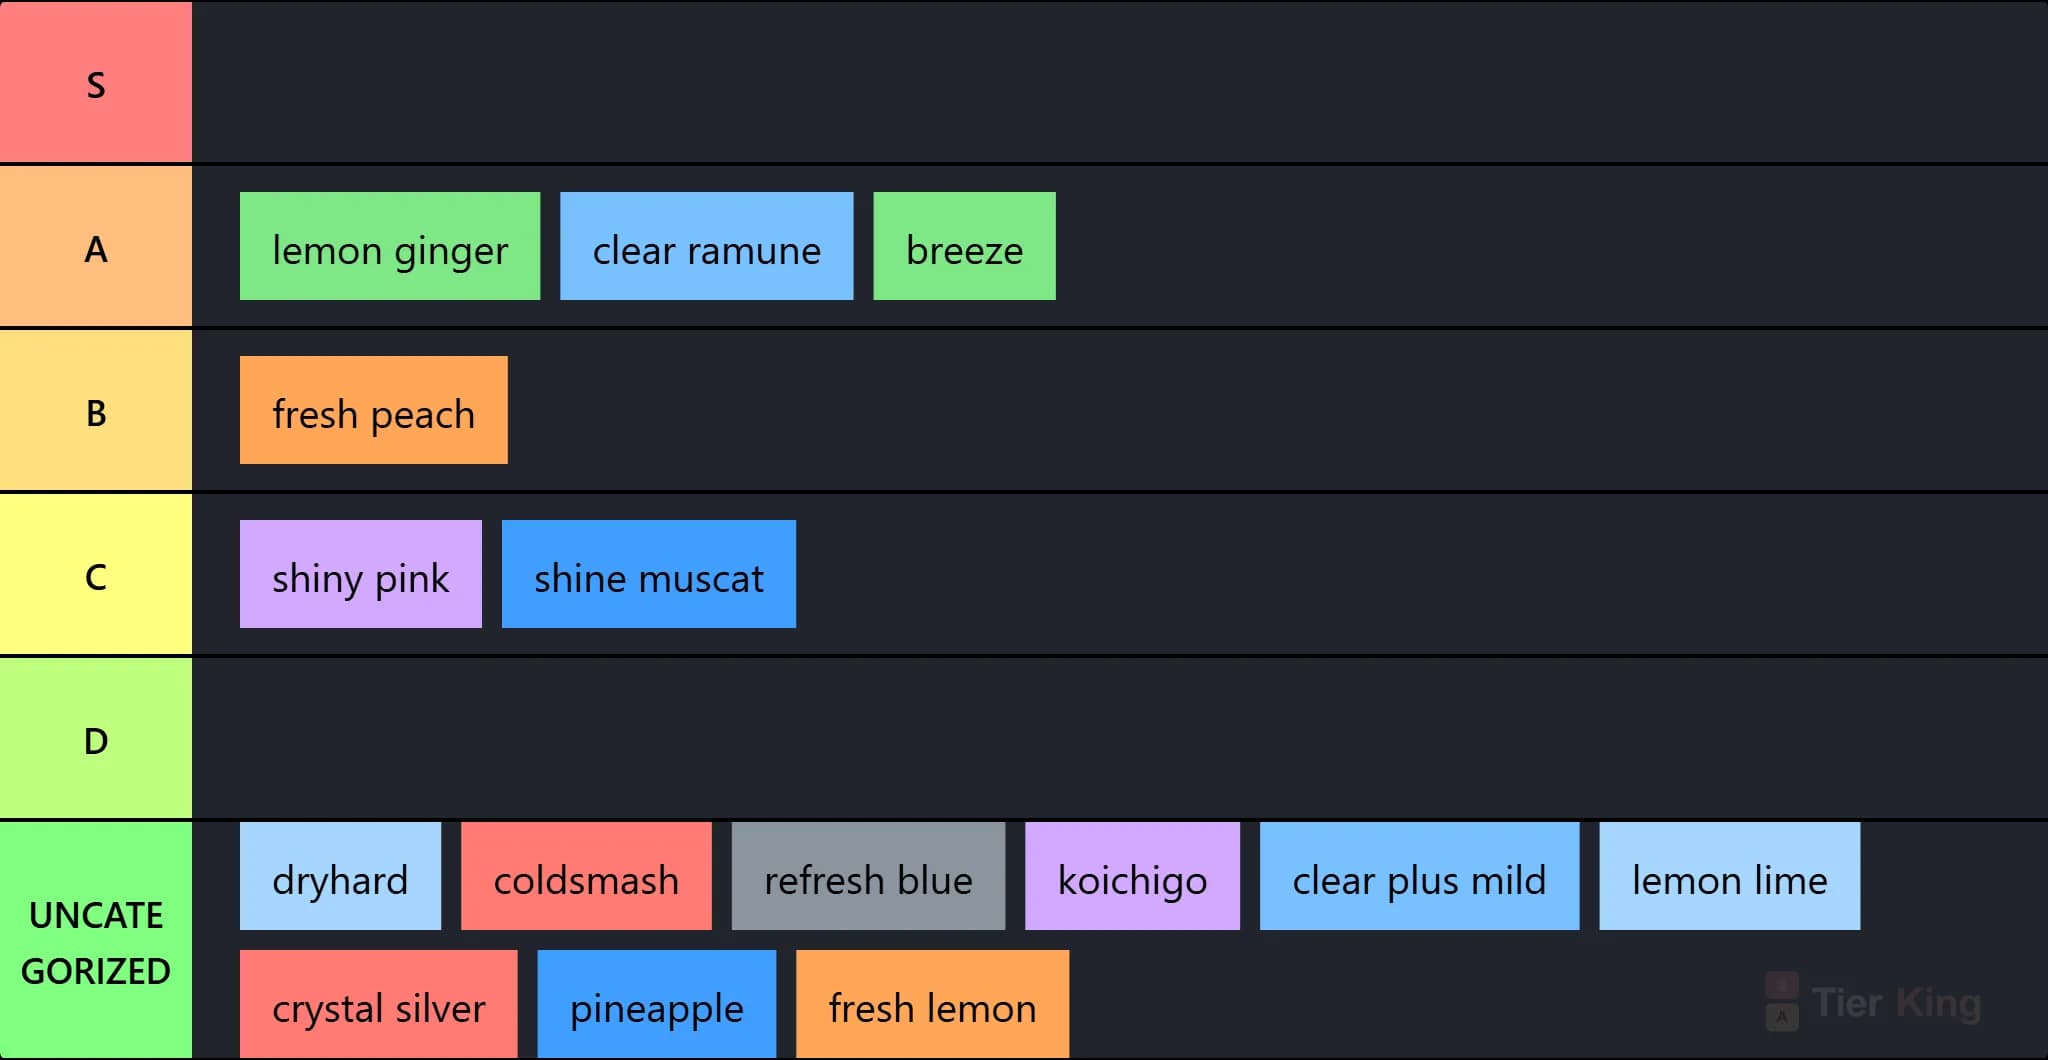Select the pineapple tile
Viewport: 2048px width, 1060px height.
pyautogui.click(x=656, y=1004)
